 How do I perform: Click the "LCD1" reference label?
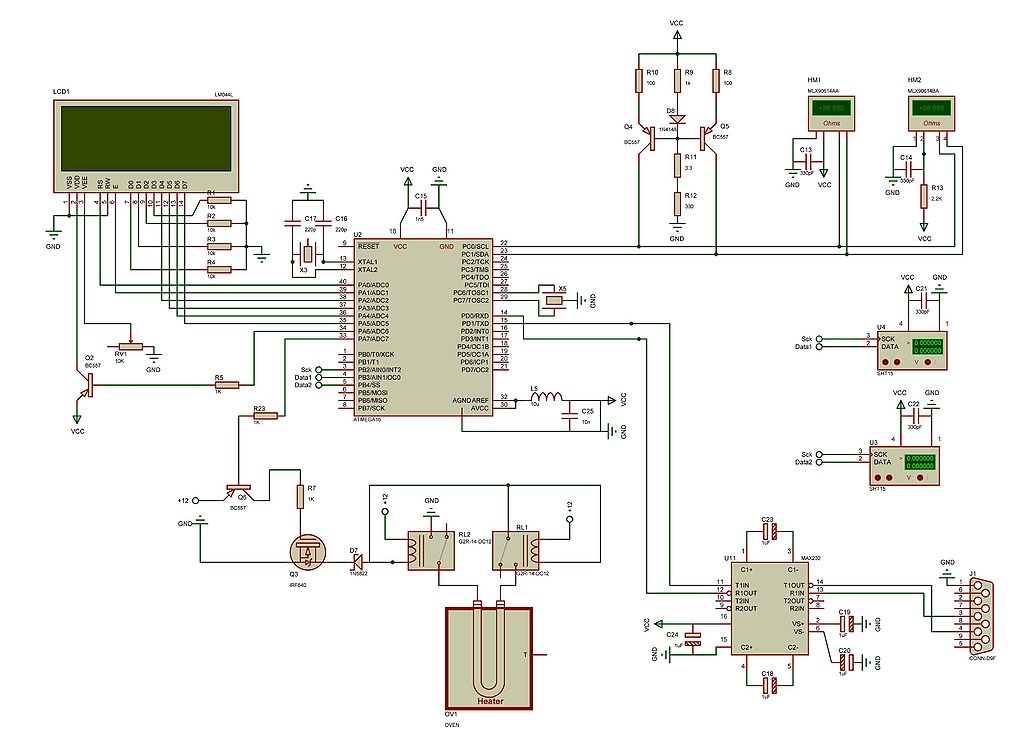pos(61,91)
